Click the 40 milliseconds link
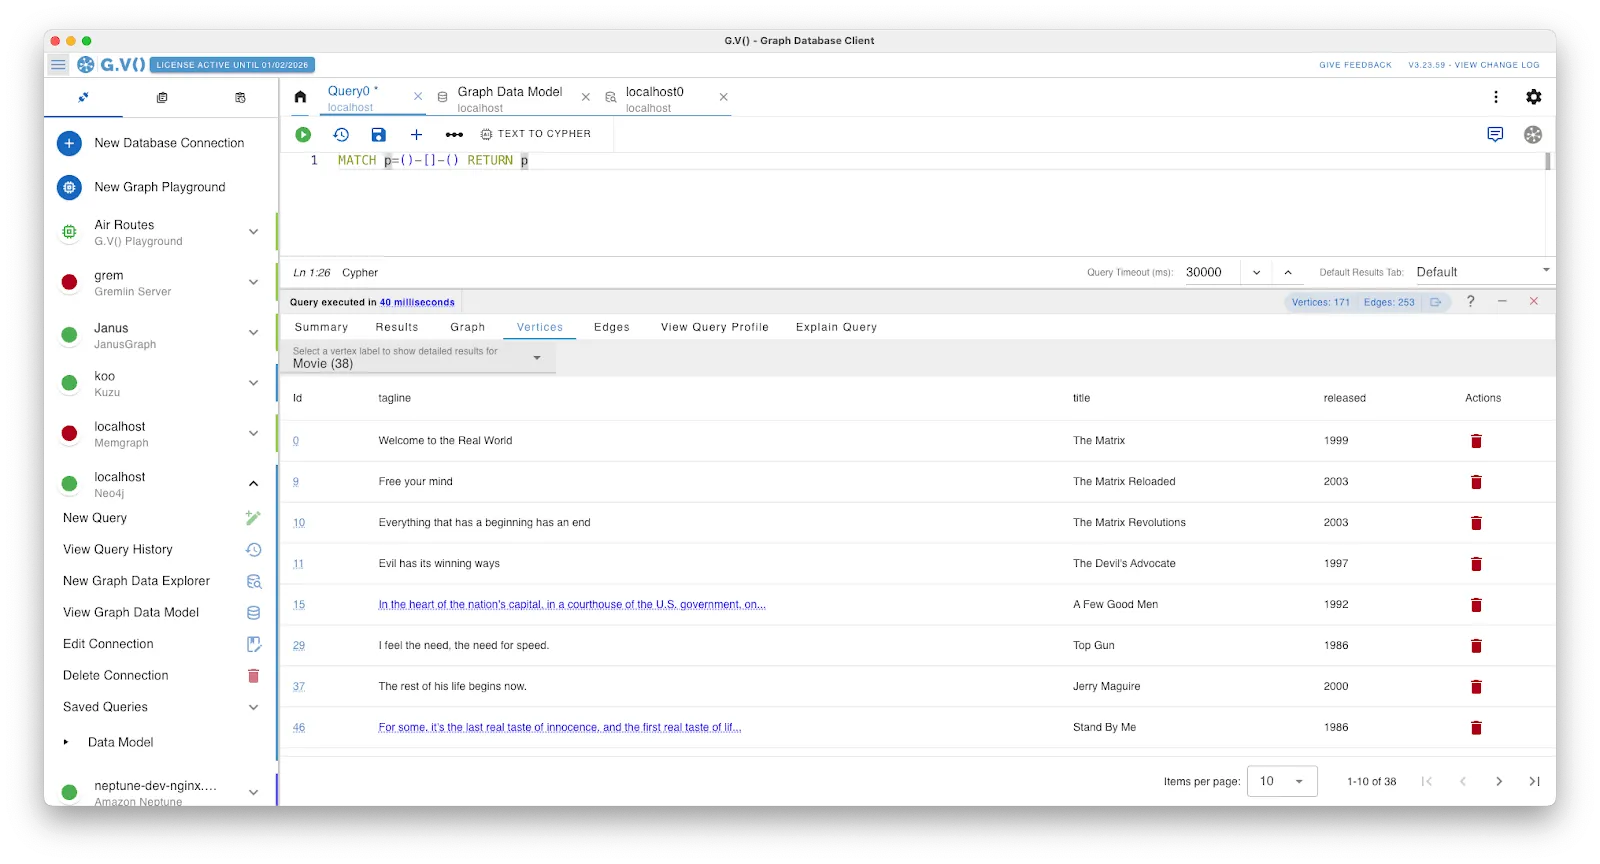Viewport: 1600px width, 864px height. pos(417,302)
